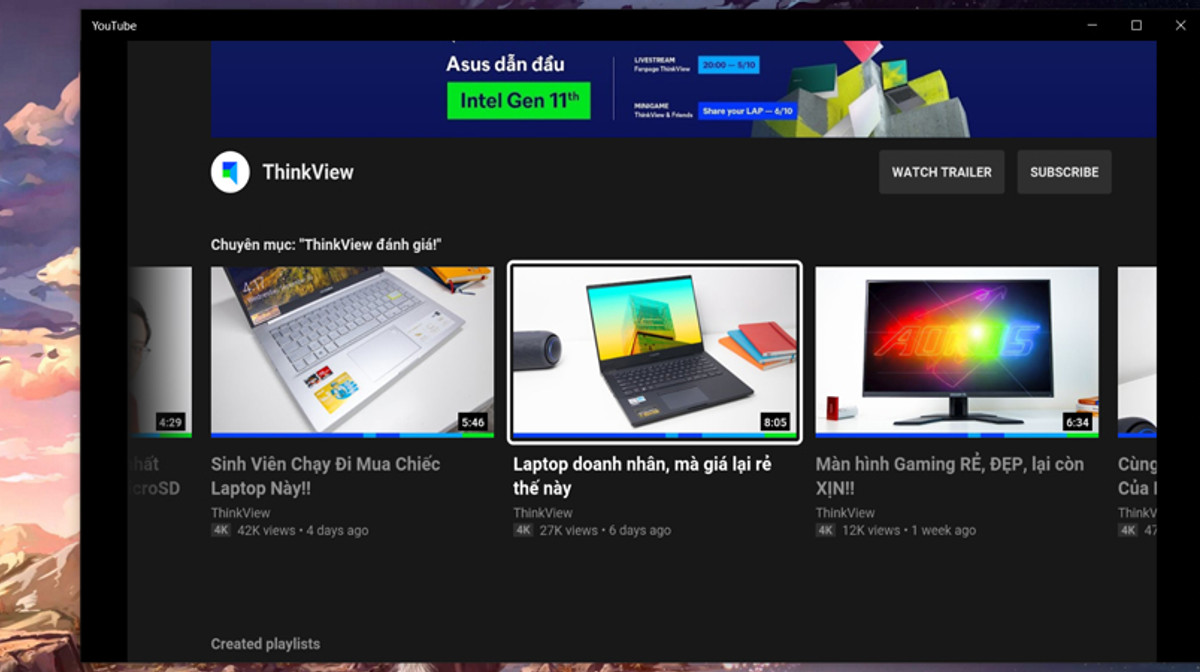This screenshot has width=1200, height=672.
Task: Click the YouTube window title text
Action: tap(114, 26)
